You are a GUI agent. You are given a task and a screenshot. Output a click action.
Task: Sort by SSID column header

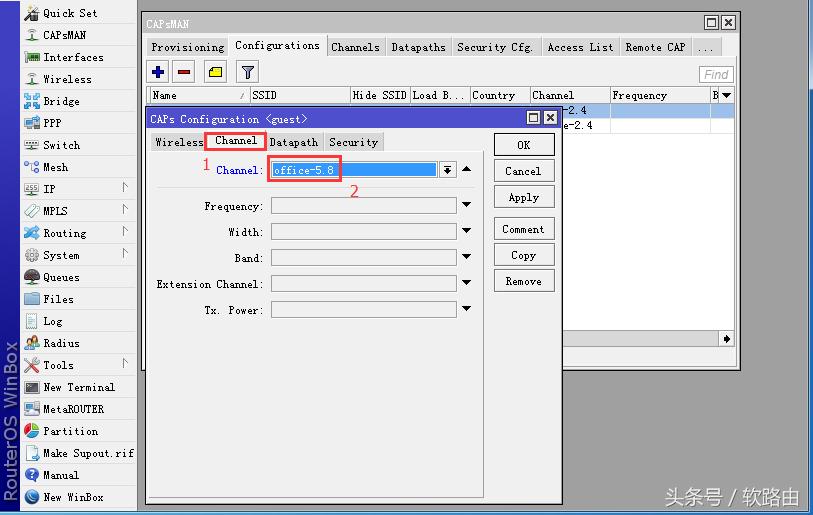point(300,95)
